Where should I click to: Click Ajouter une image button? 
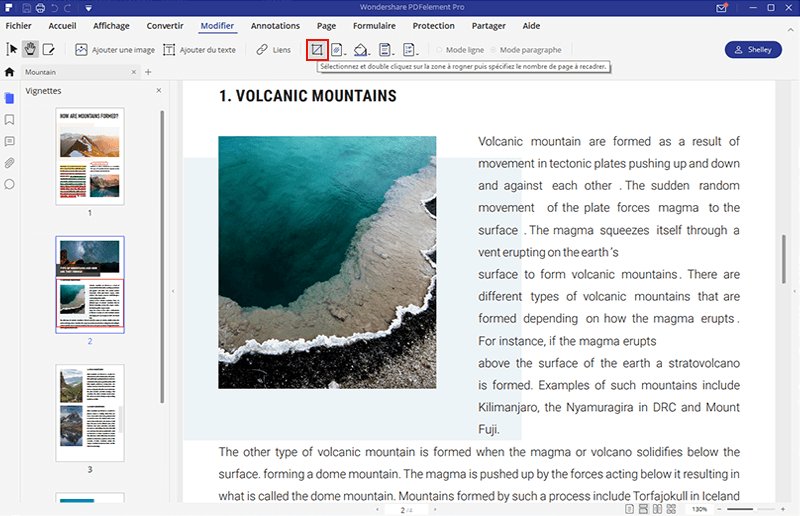point(115,49)
